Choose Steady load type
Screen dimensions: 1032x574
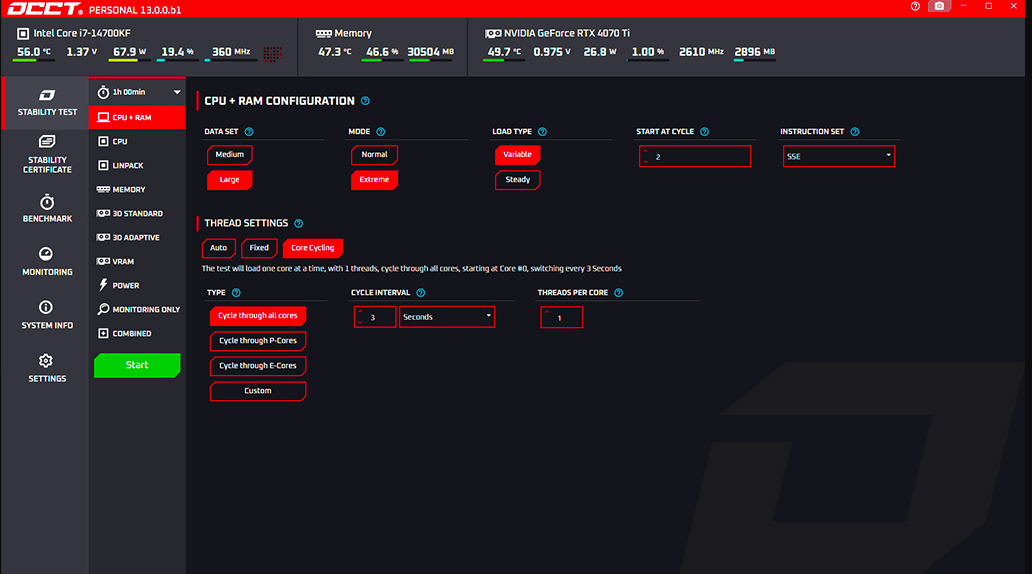(x=517, y=180)
